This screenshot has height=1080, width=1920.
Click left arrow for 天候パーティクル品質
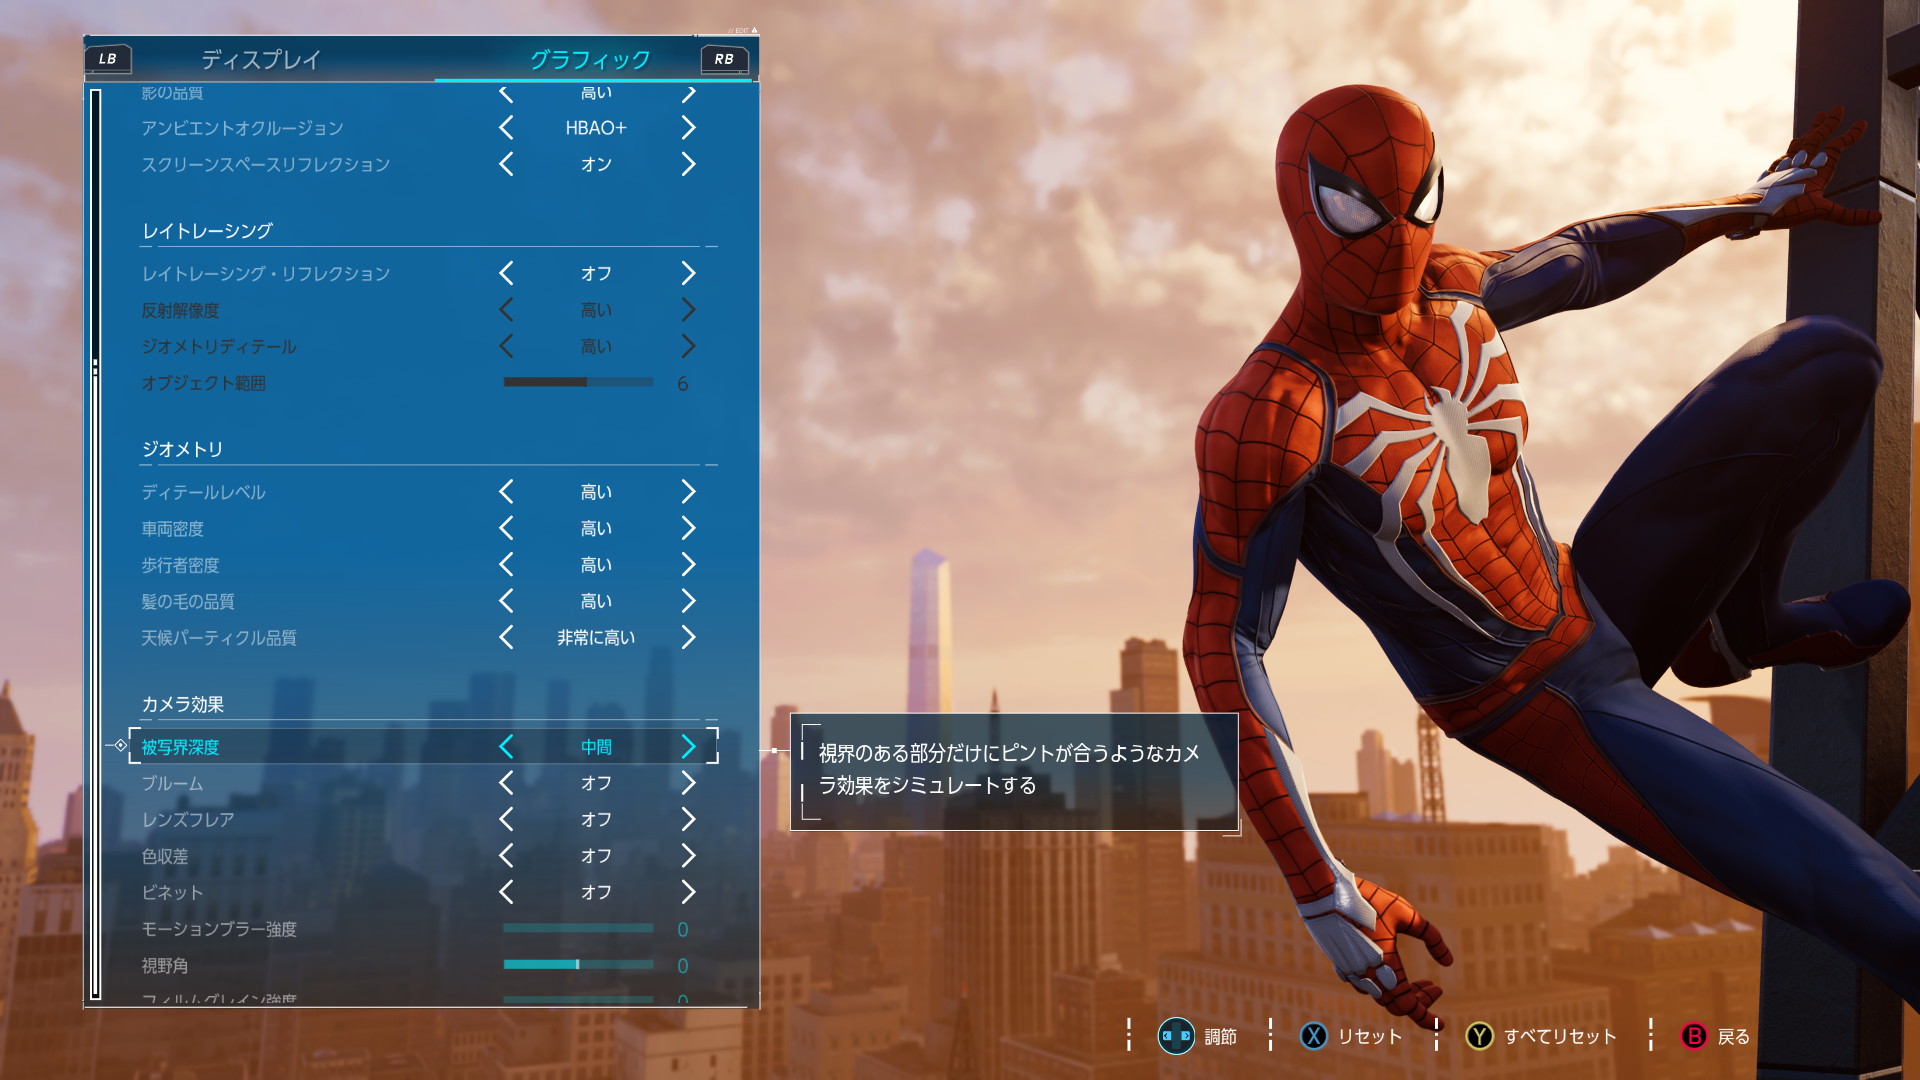(506, 637)
